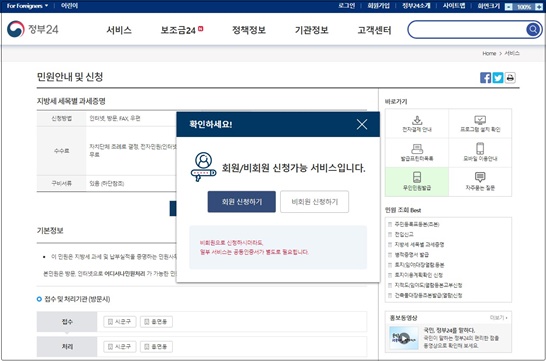Screen dimensions: 546x361
Task: Click the print page icon
Action: coord(510,78)
